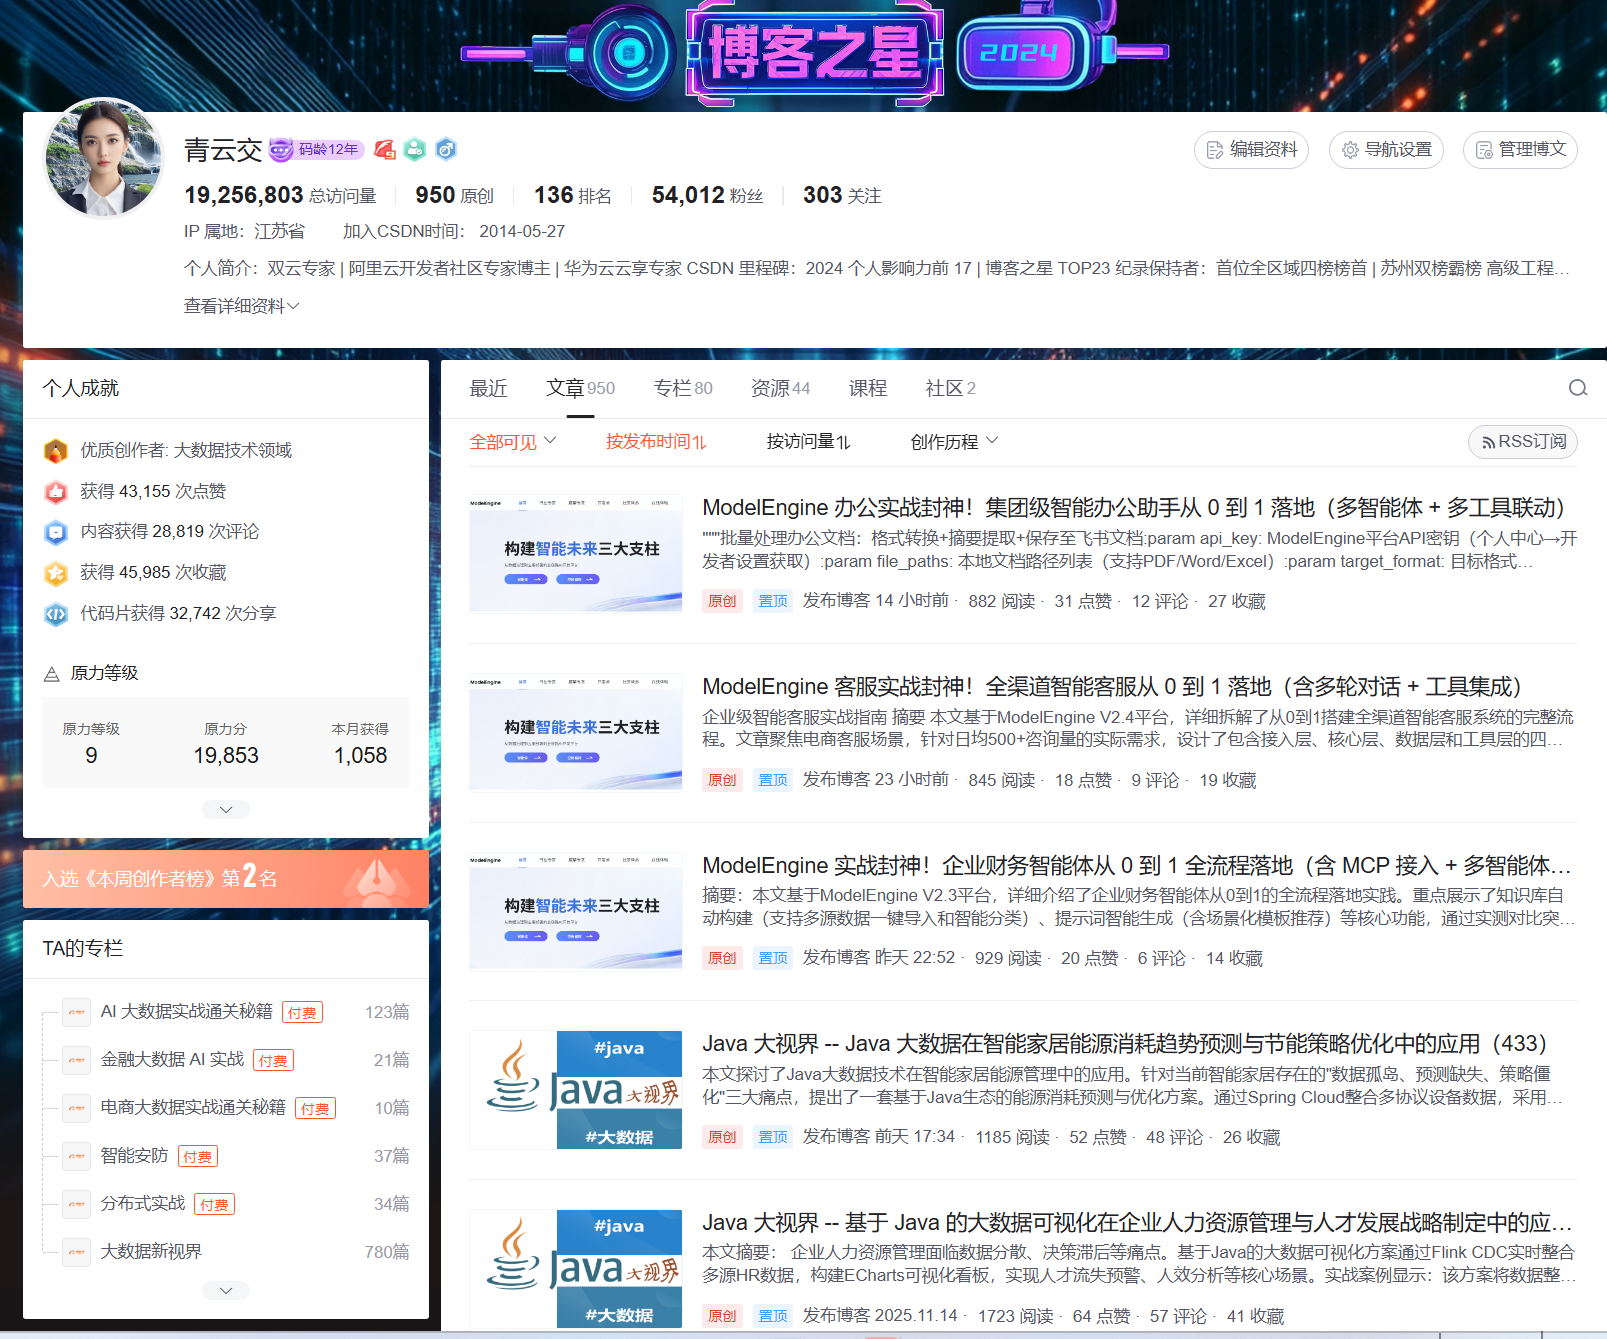
Task: Expand 查看详细资料 profile details
Action: coord(241,306)
